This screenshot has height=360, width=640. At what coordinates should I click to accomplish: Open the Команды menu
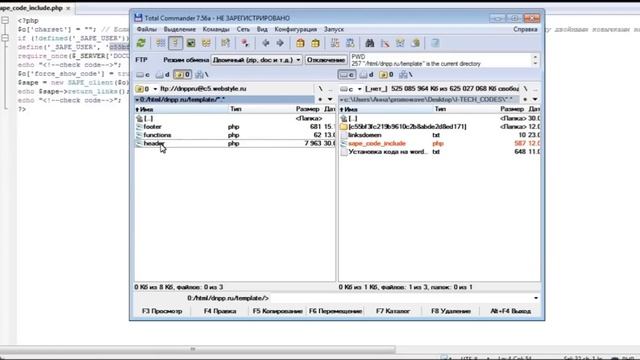coord(216,29)
